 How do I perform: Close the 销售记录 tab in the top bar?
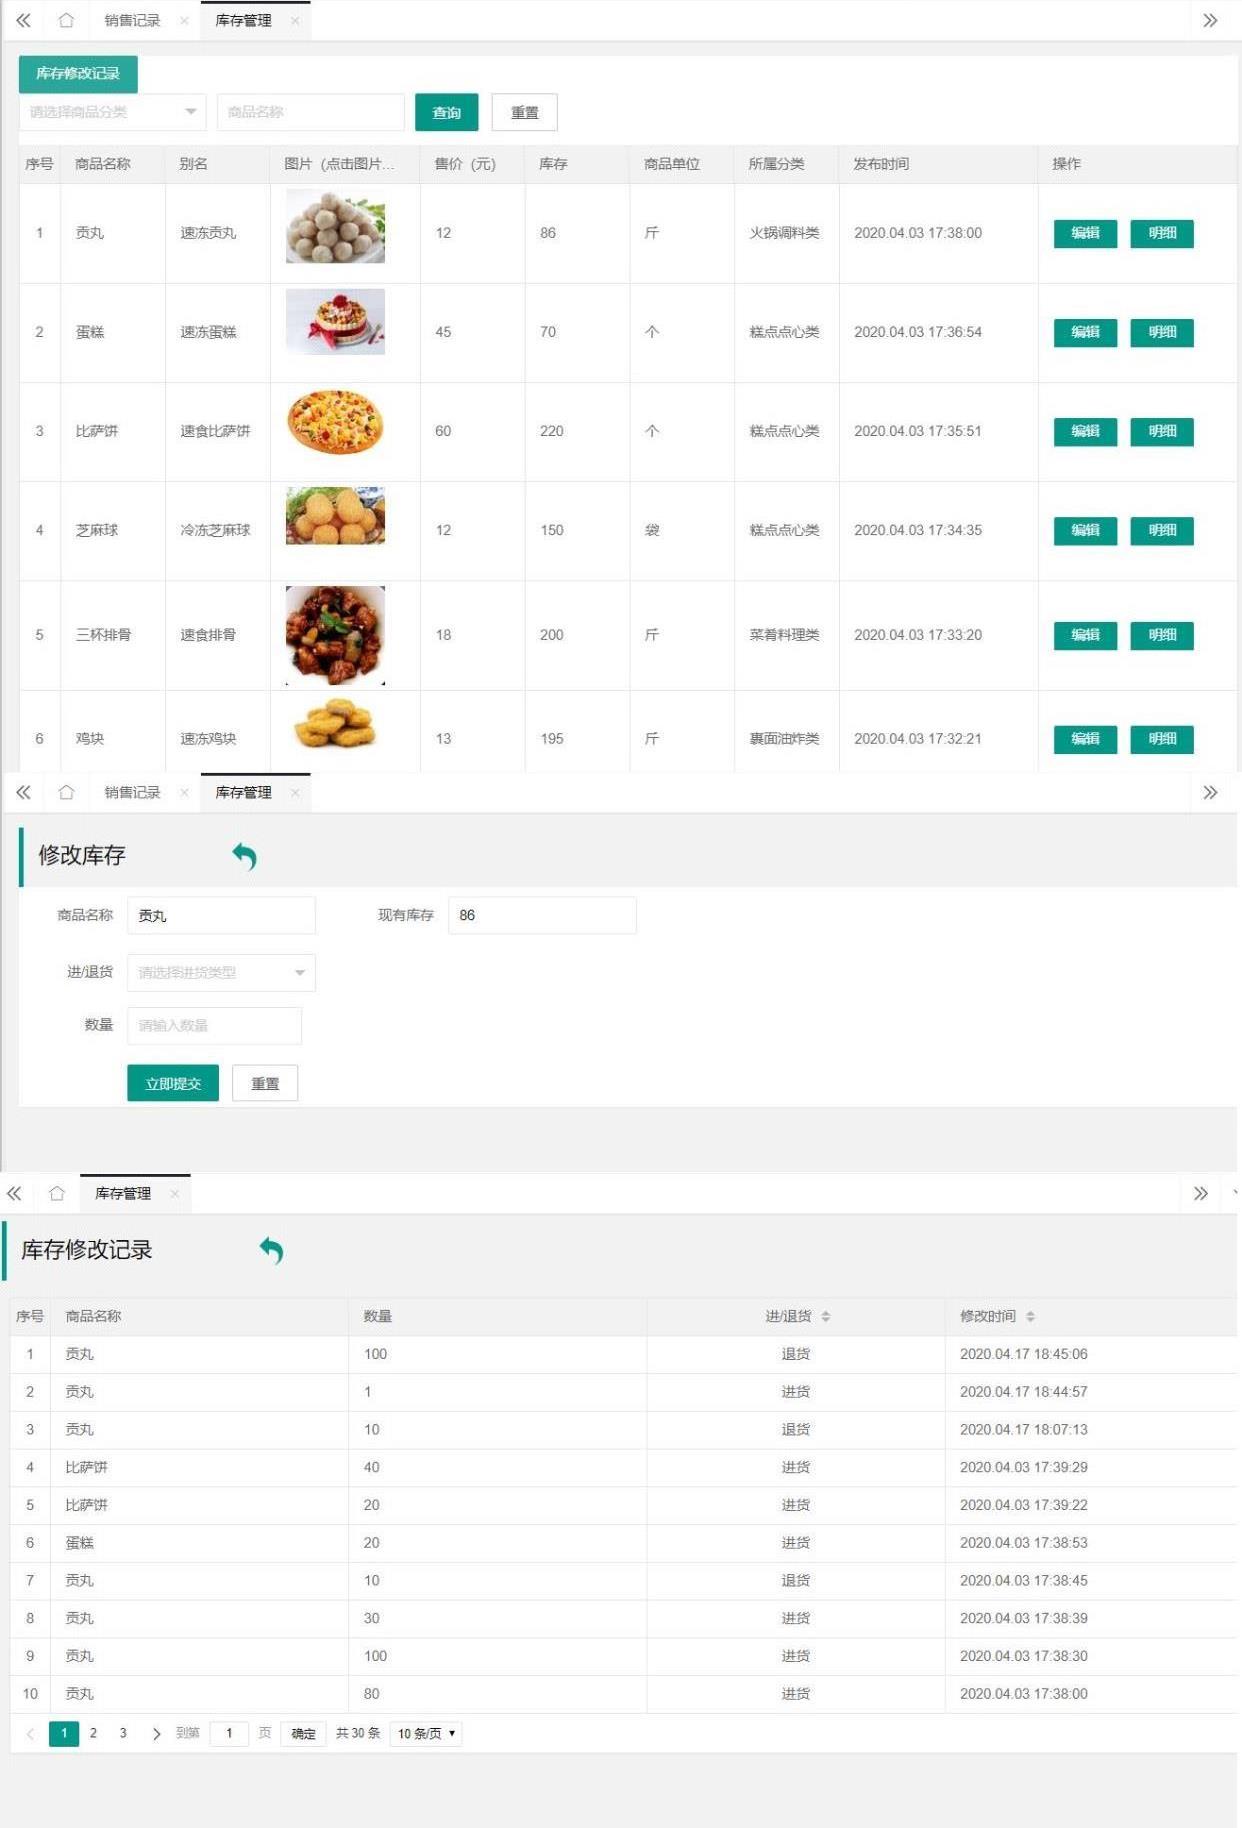[x=184, y=20]
